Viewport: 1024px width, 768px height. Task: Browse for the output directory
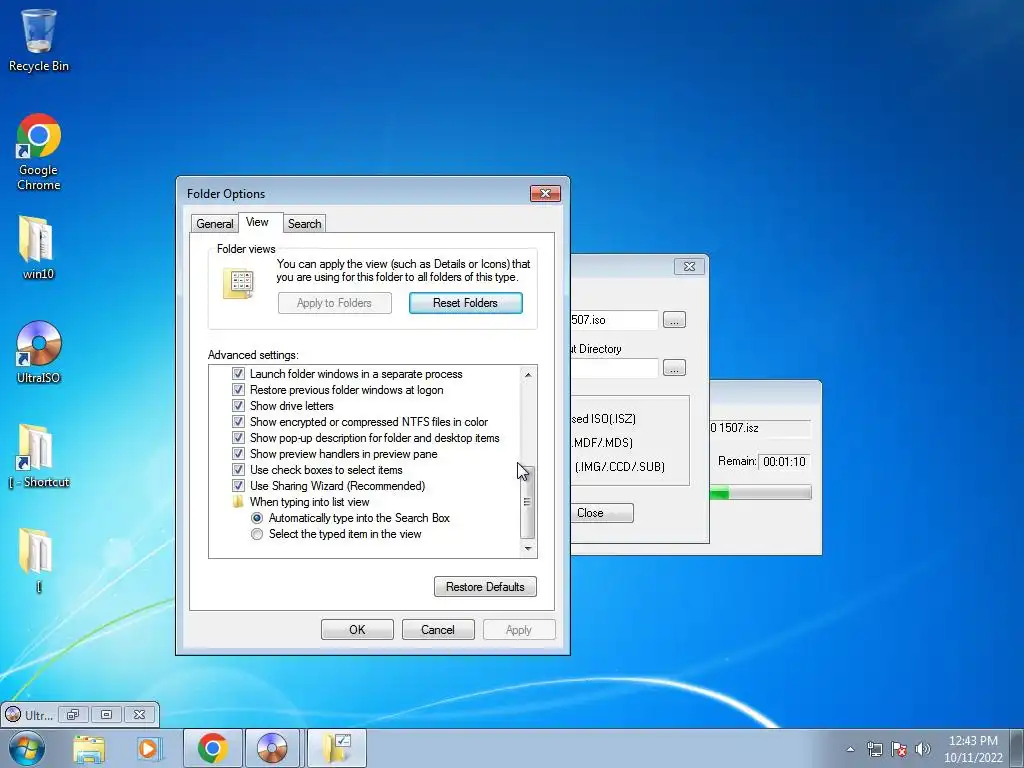(674, 368)
